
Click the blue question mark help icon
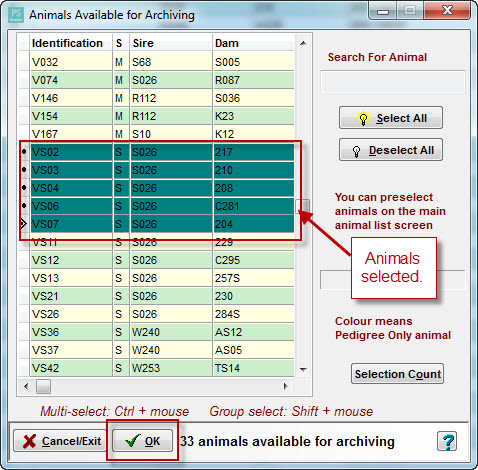point(447,441)
